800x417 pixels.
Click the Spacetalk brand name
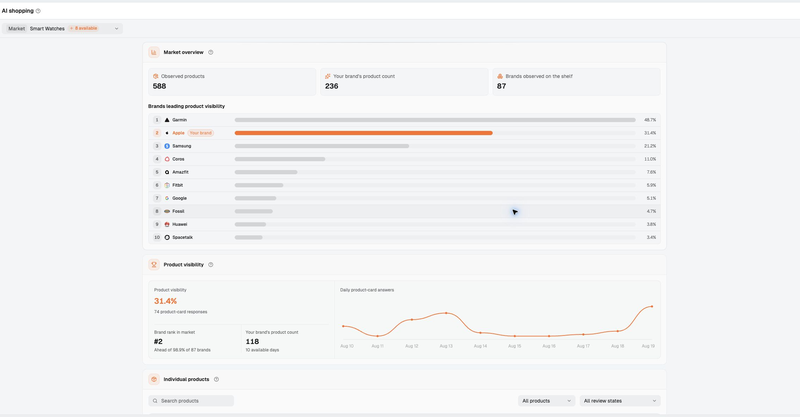(183, 237)
